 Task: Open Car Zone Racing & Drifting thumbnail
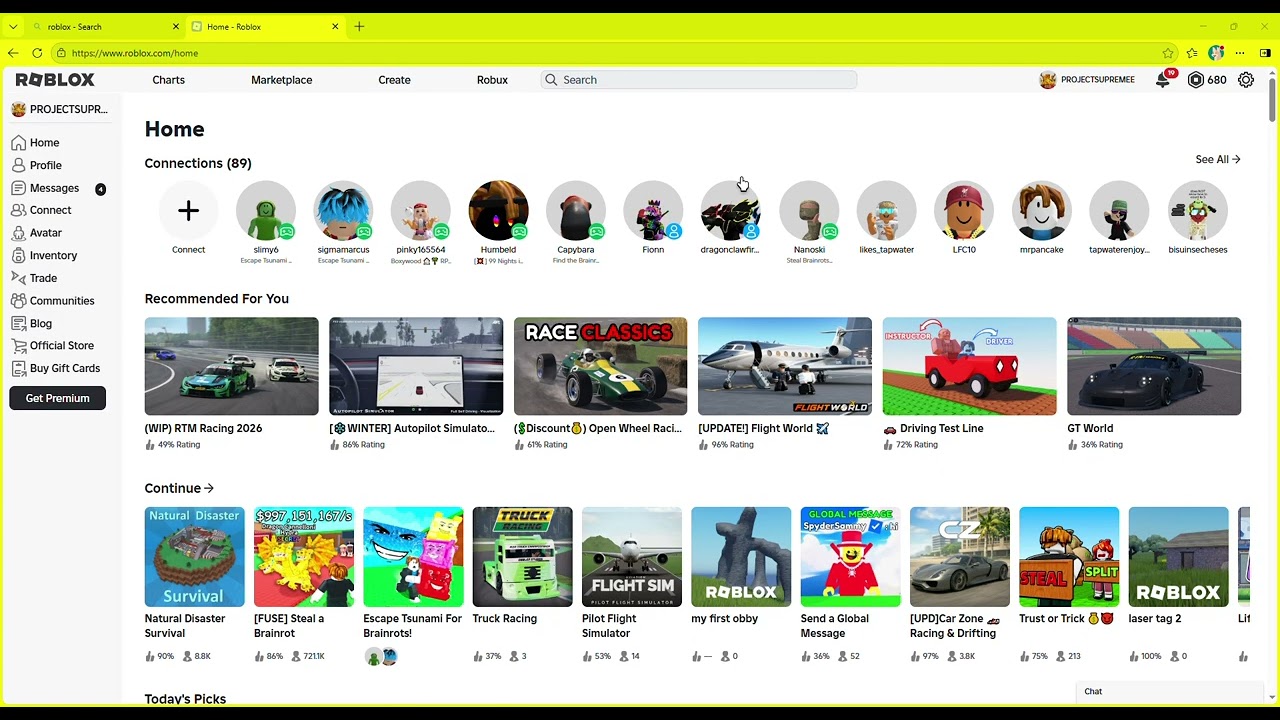[960, 557]
